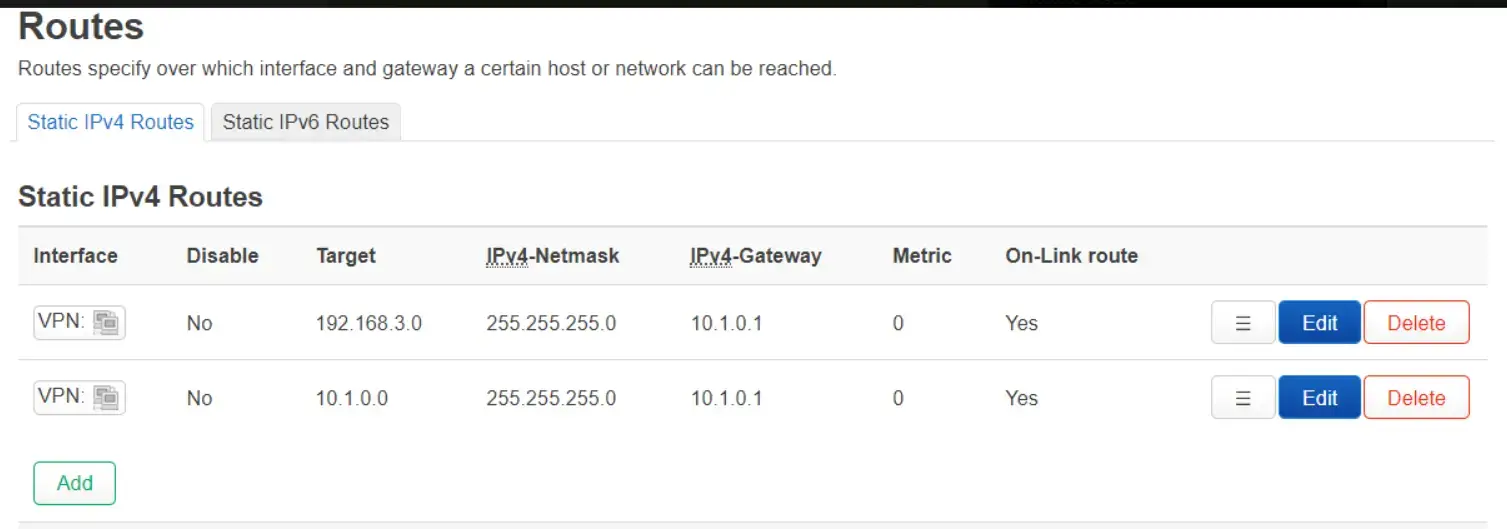1507x529 pixels.
Task: Delete the 192.168.3.0 route
Action: click(x=1416, y=322)
